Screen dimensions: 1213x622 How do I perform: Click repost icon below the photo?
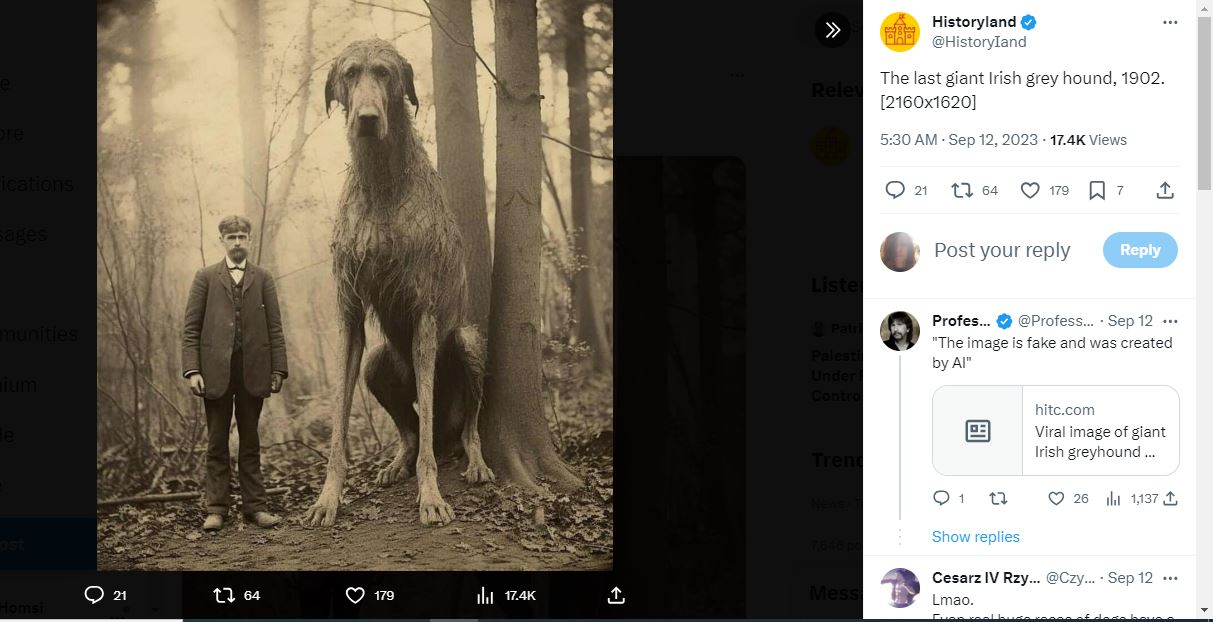point(224,595)
